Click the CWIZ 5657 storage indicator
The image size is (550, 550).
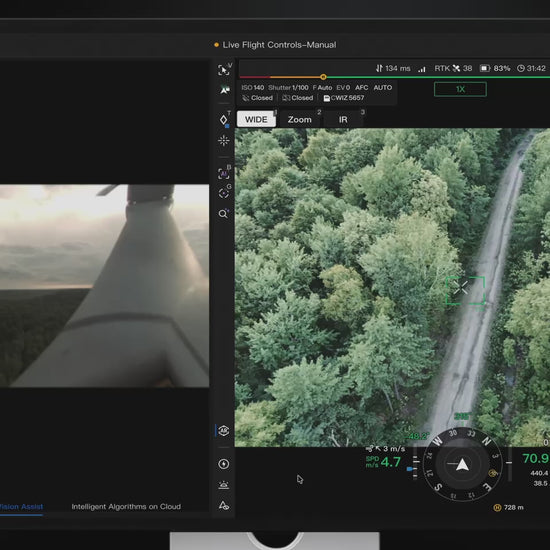tap(344, 98)
